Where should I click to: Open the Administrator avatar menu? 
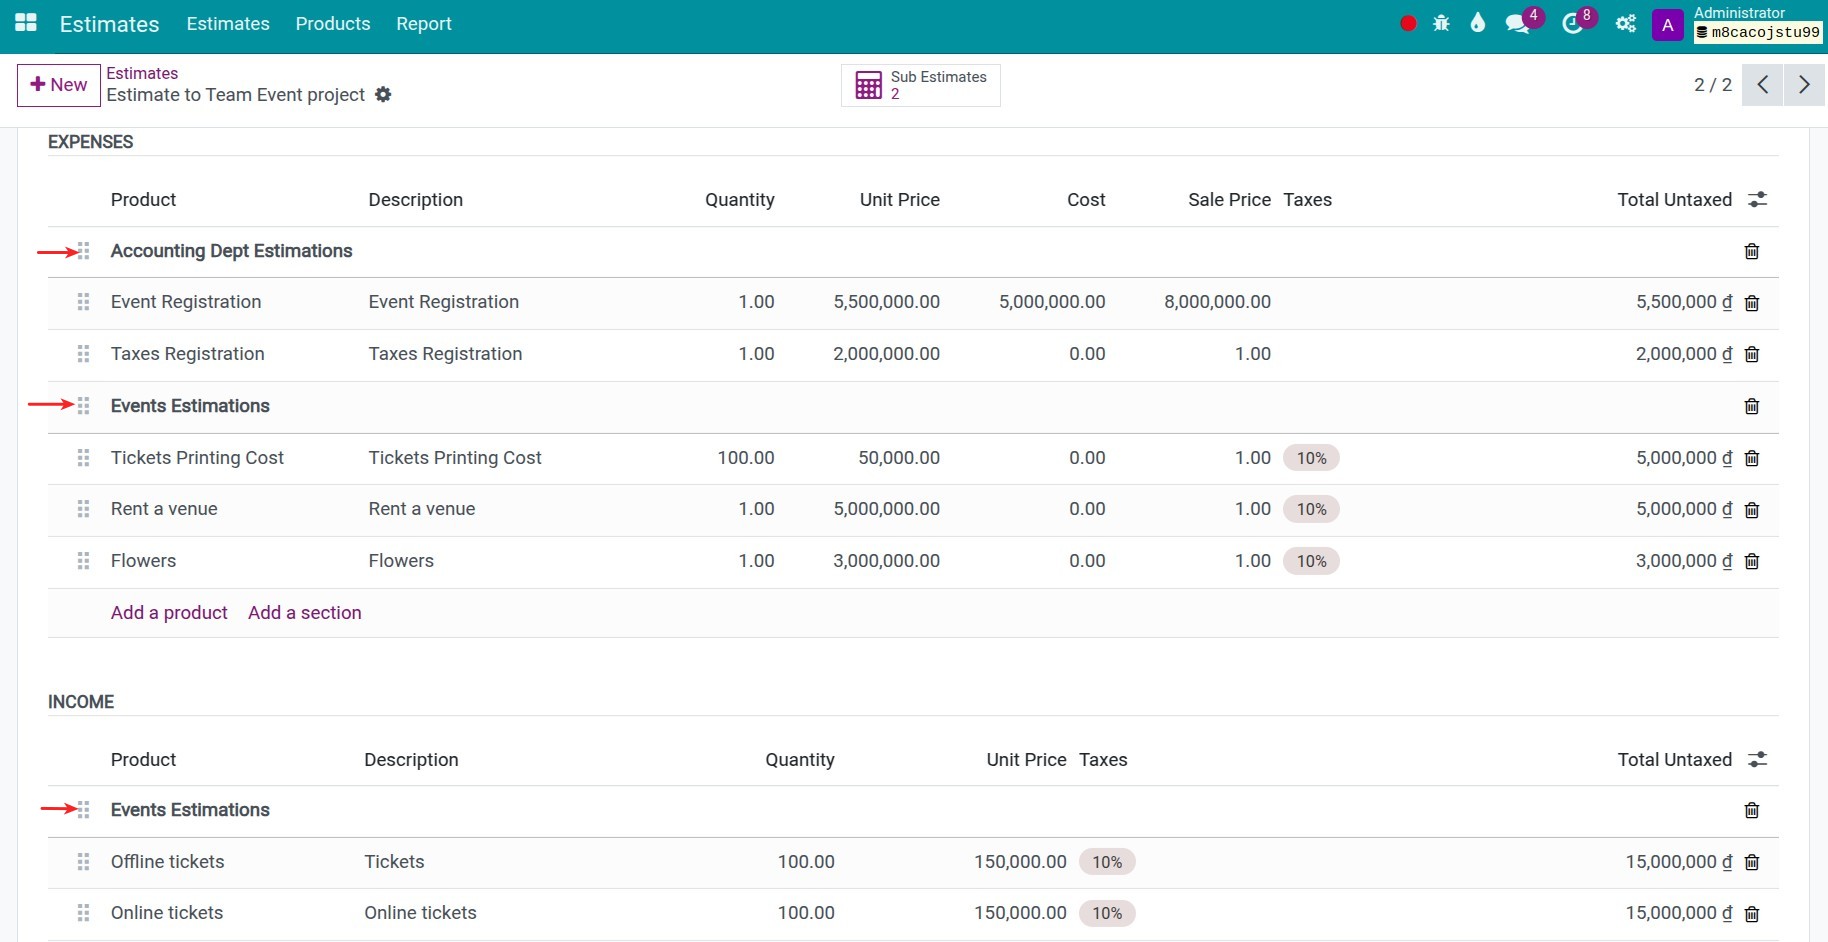tap(1667, 25)
